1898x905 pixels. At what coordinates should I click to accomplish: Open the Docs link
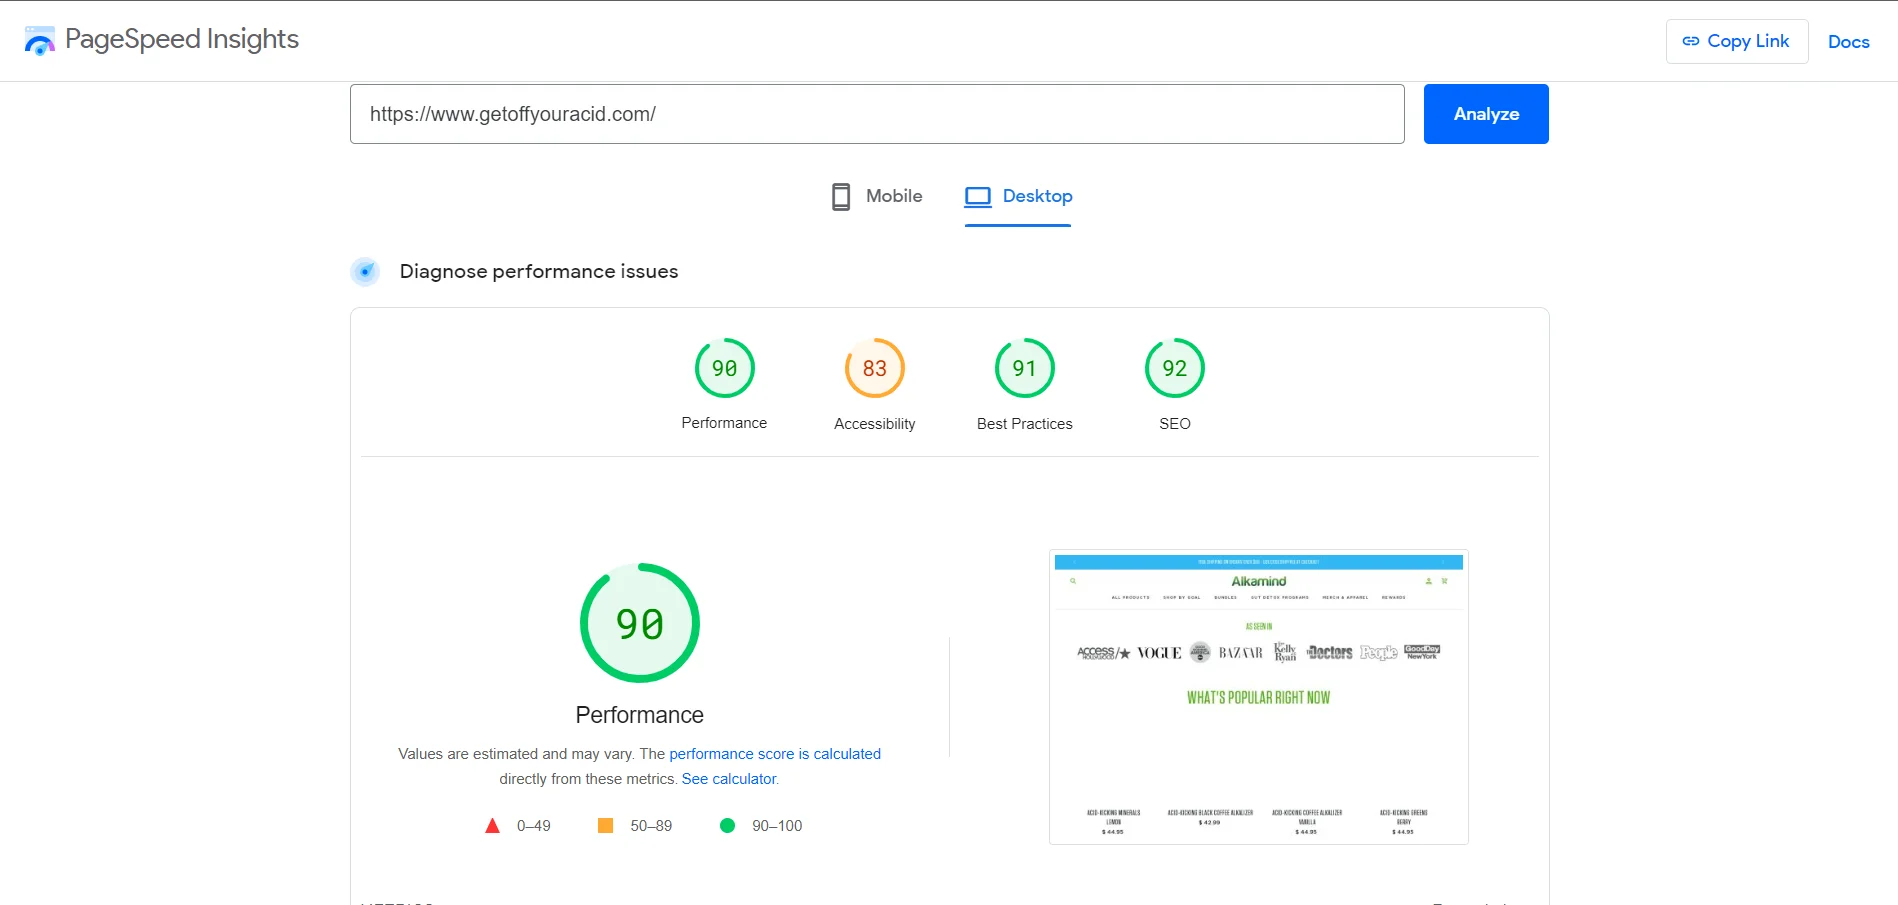pos(1848,42)
